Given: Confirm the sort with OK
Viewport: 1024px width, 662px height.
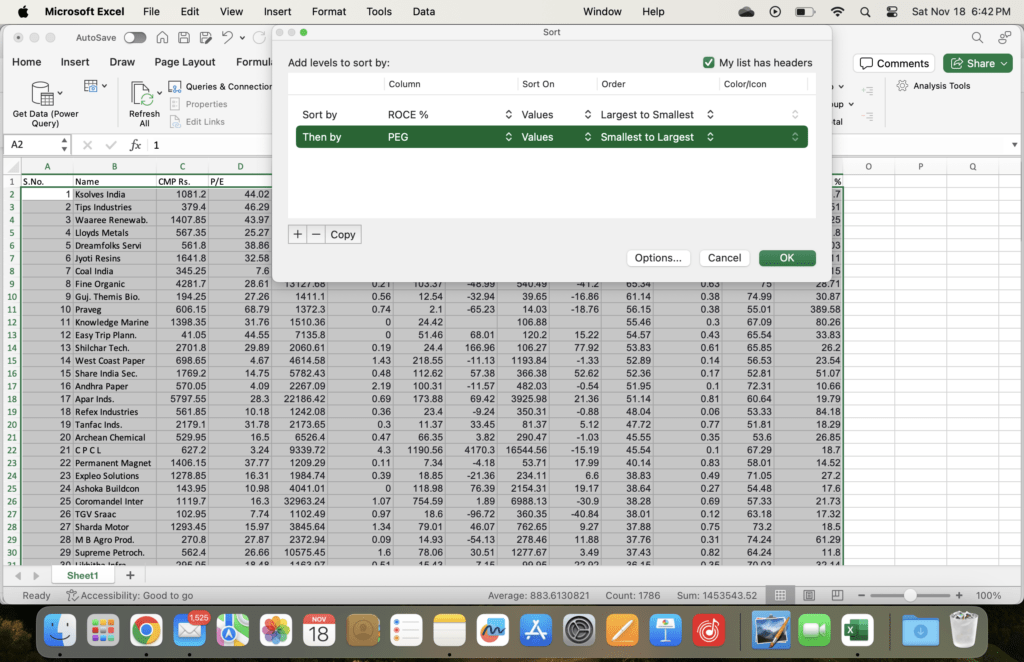Looking at the screenshot, I should pyautogui.click(x=787, y=258).
